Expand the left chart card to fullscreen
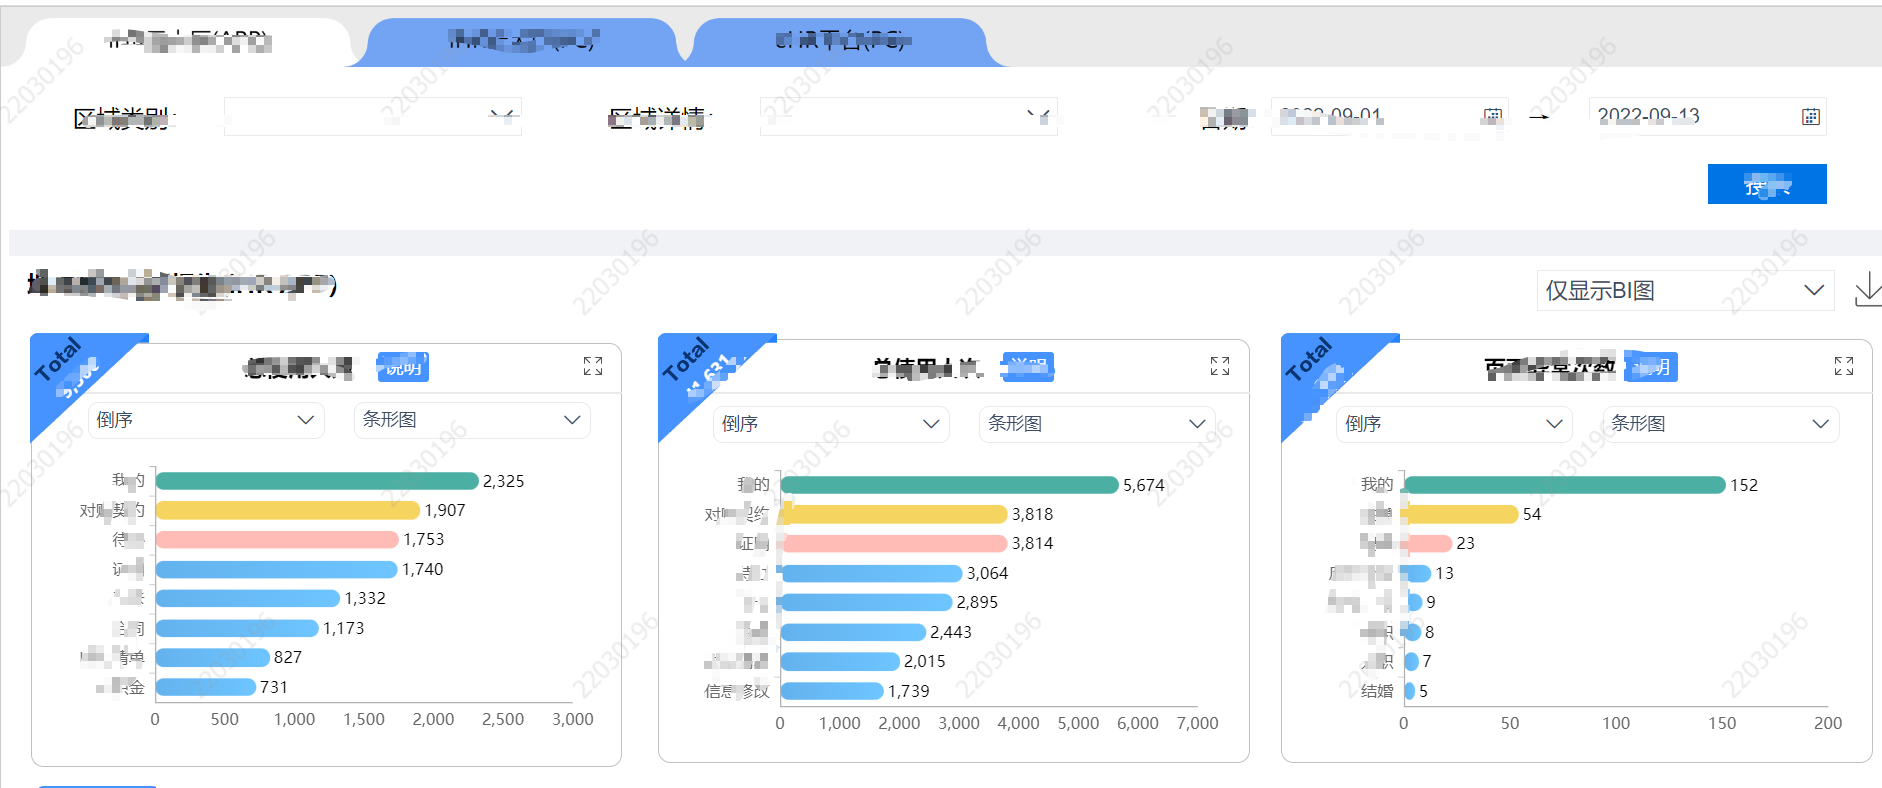 click(x=593, y=366)
